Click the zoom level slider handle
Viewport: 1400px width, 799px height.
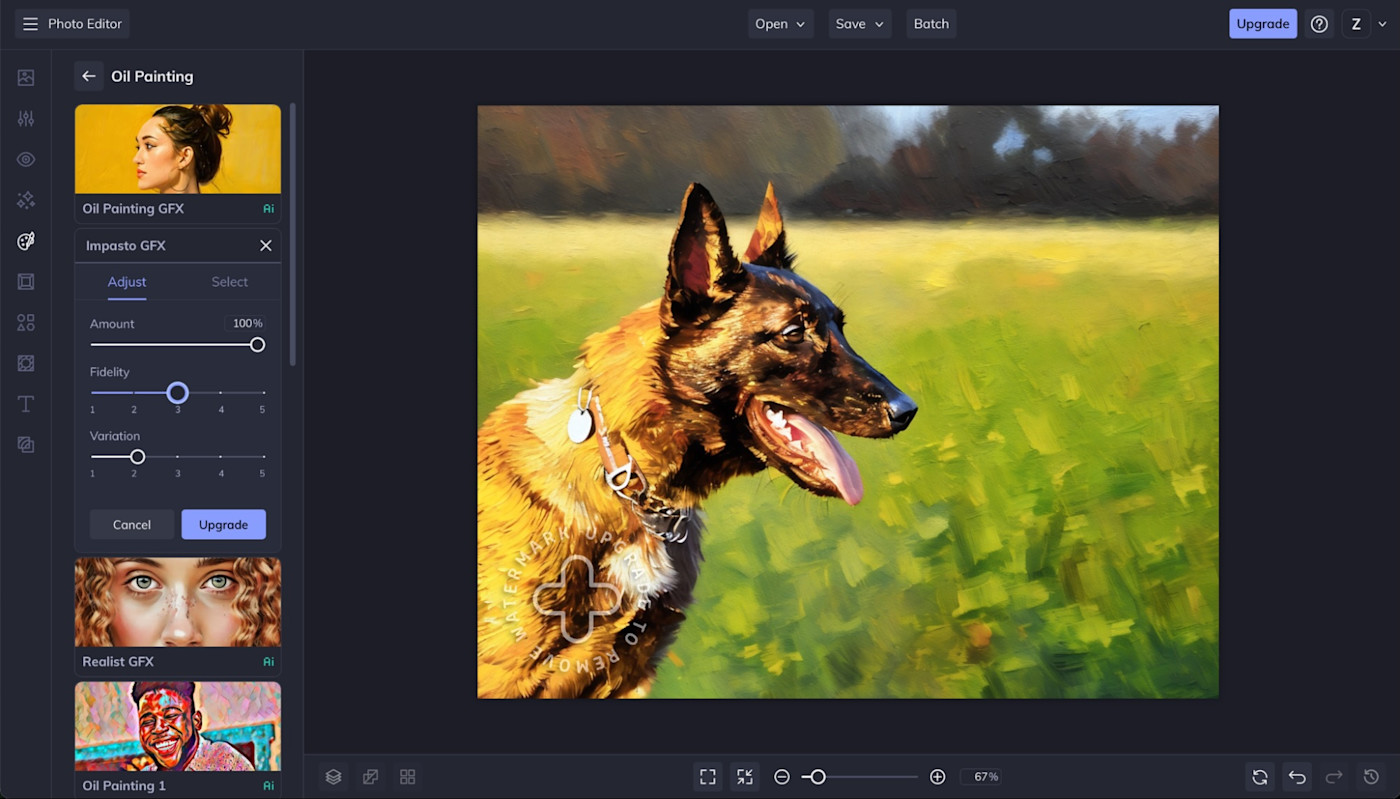[818, 777]
